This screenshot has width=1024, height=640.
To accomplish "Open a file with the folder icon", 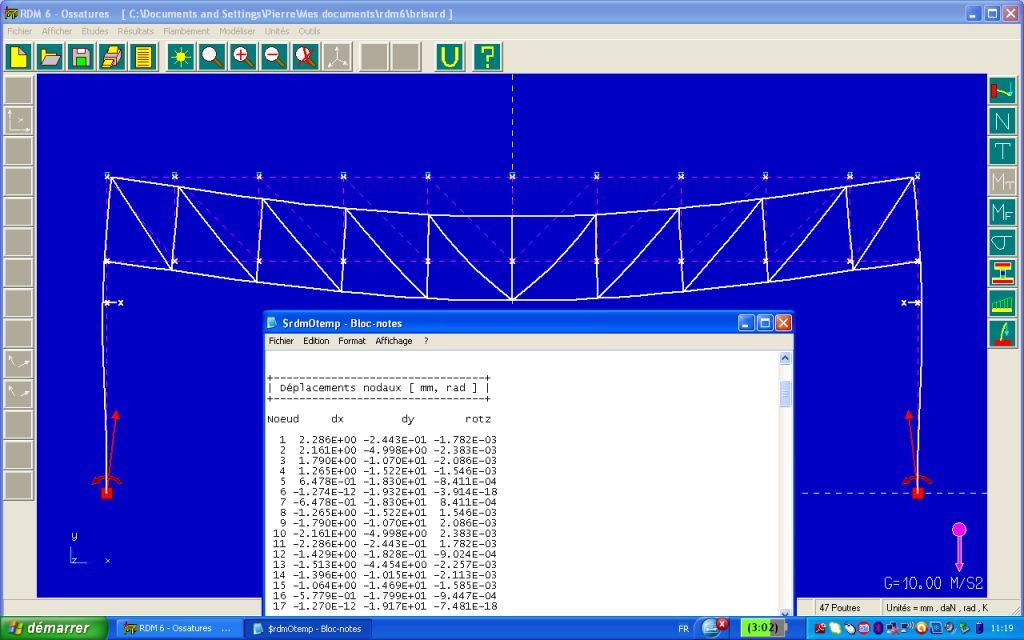I will tap(50, 57).
